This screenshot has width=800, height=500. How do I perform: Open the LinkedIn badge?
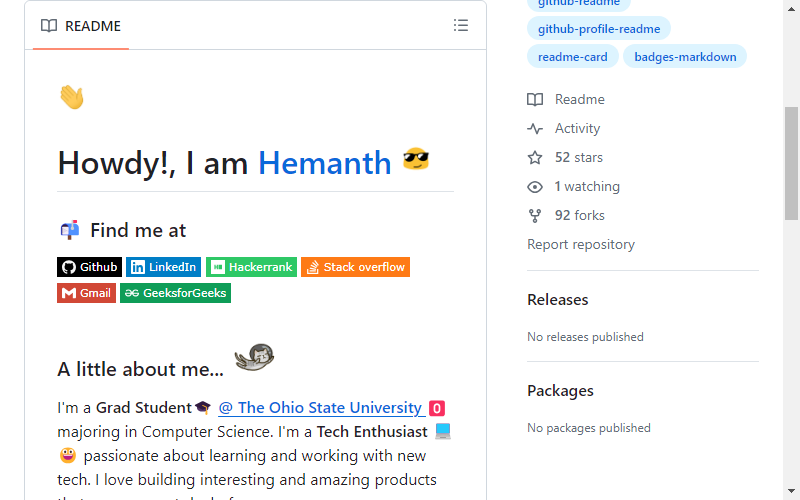163,267
